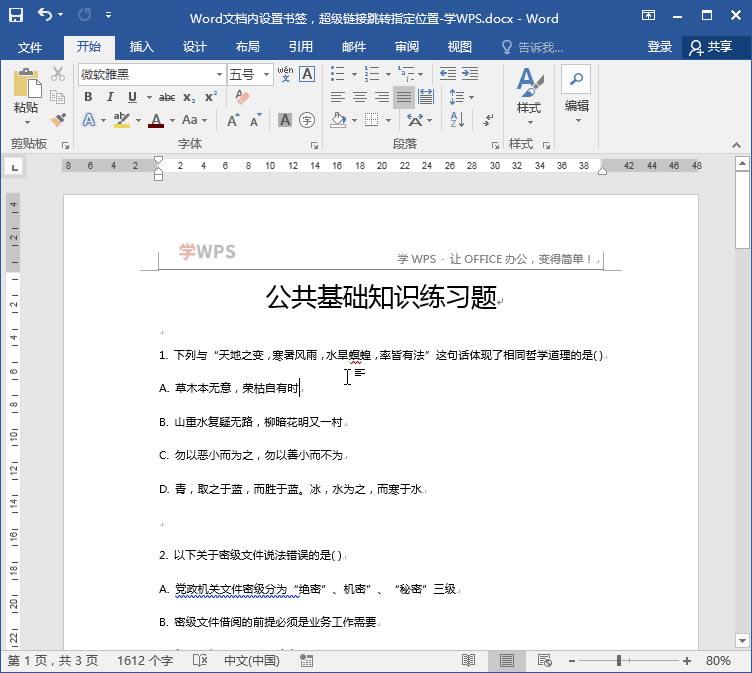Image resolution: width=752 pixels, height=673 pixels.
Task: Toggle Bold formatting
Action: tap(88, 97)
